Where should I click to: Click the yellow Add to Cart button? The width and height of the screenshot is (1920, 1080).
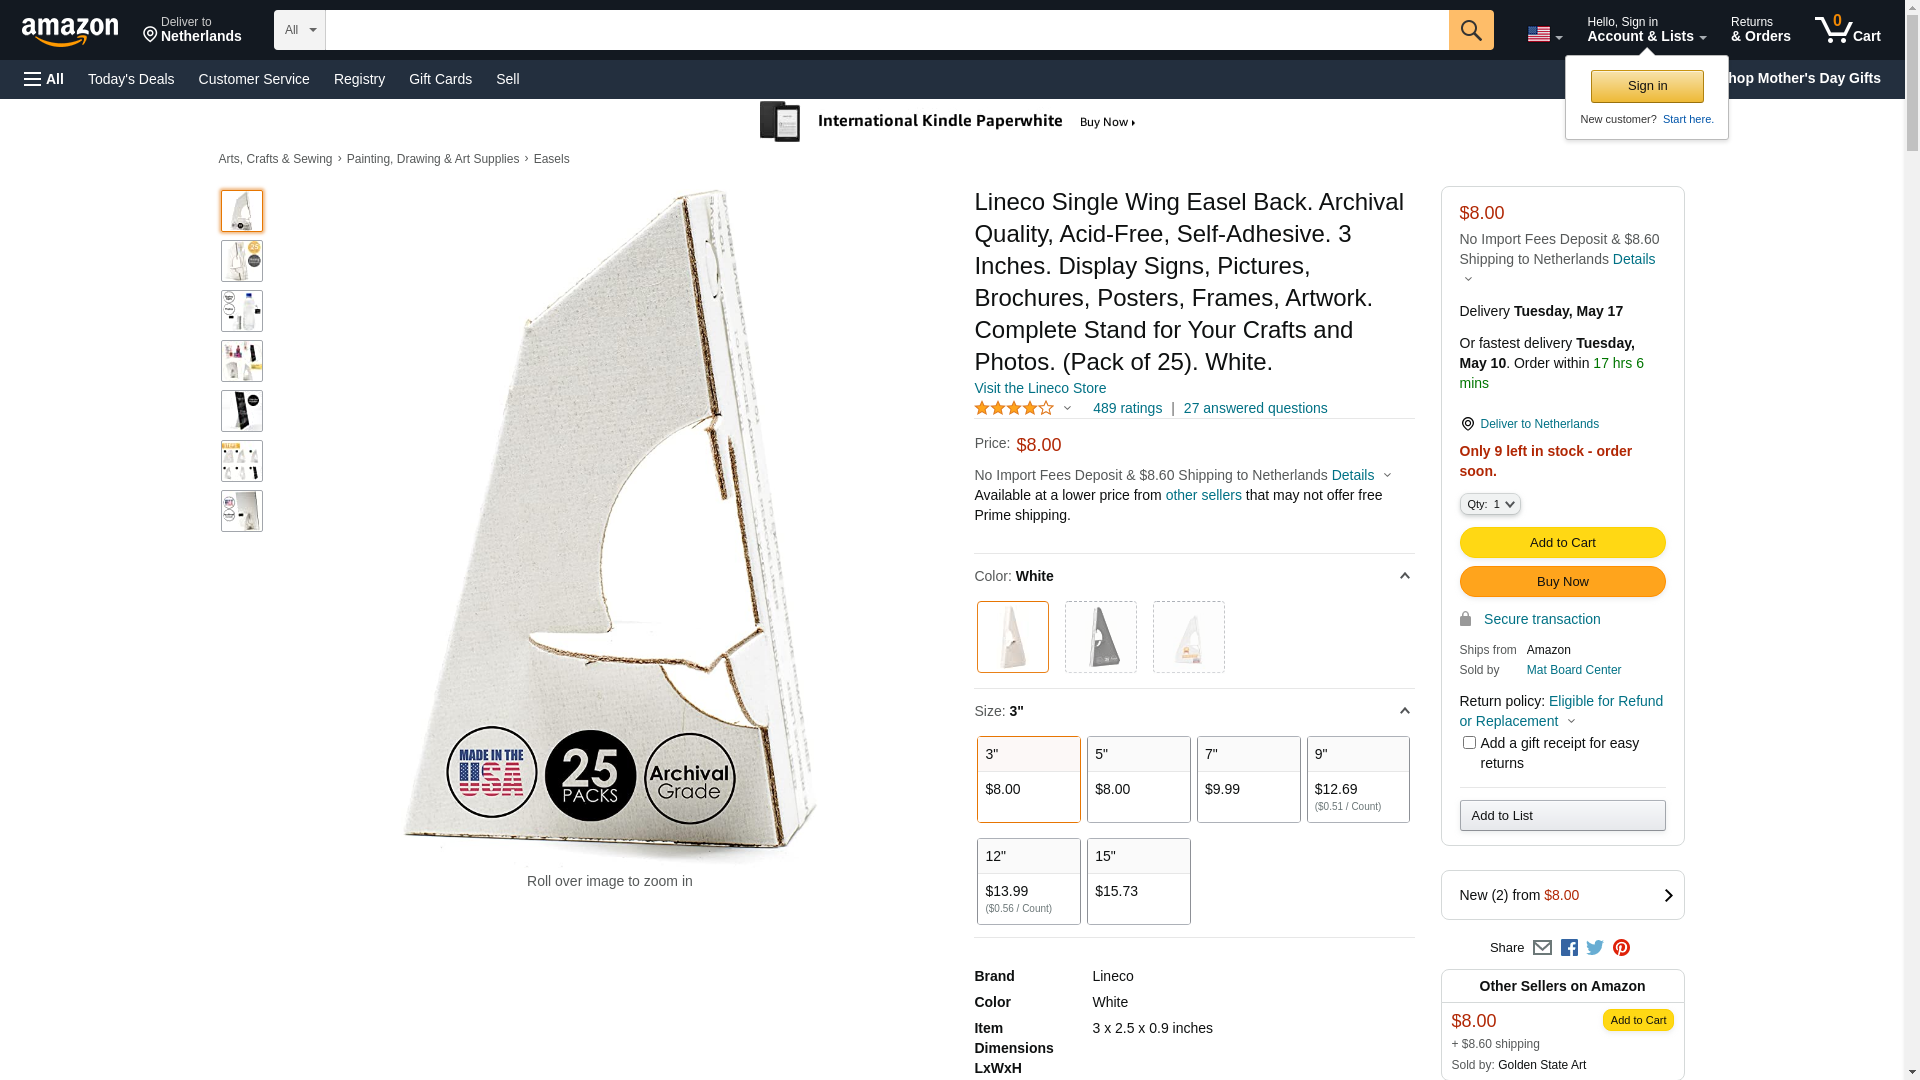(x=1562, y=543)
